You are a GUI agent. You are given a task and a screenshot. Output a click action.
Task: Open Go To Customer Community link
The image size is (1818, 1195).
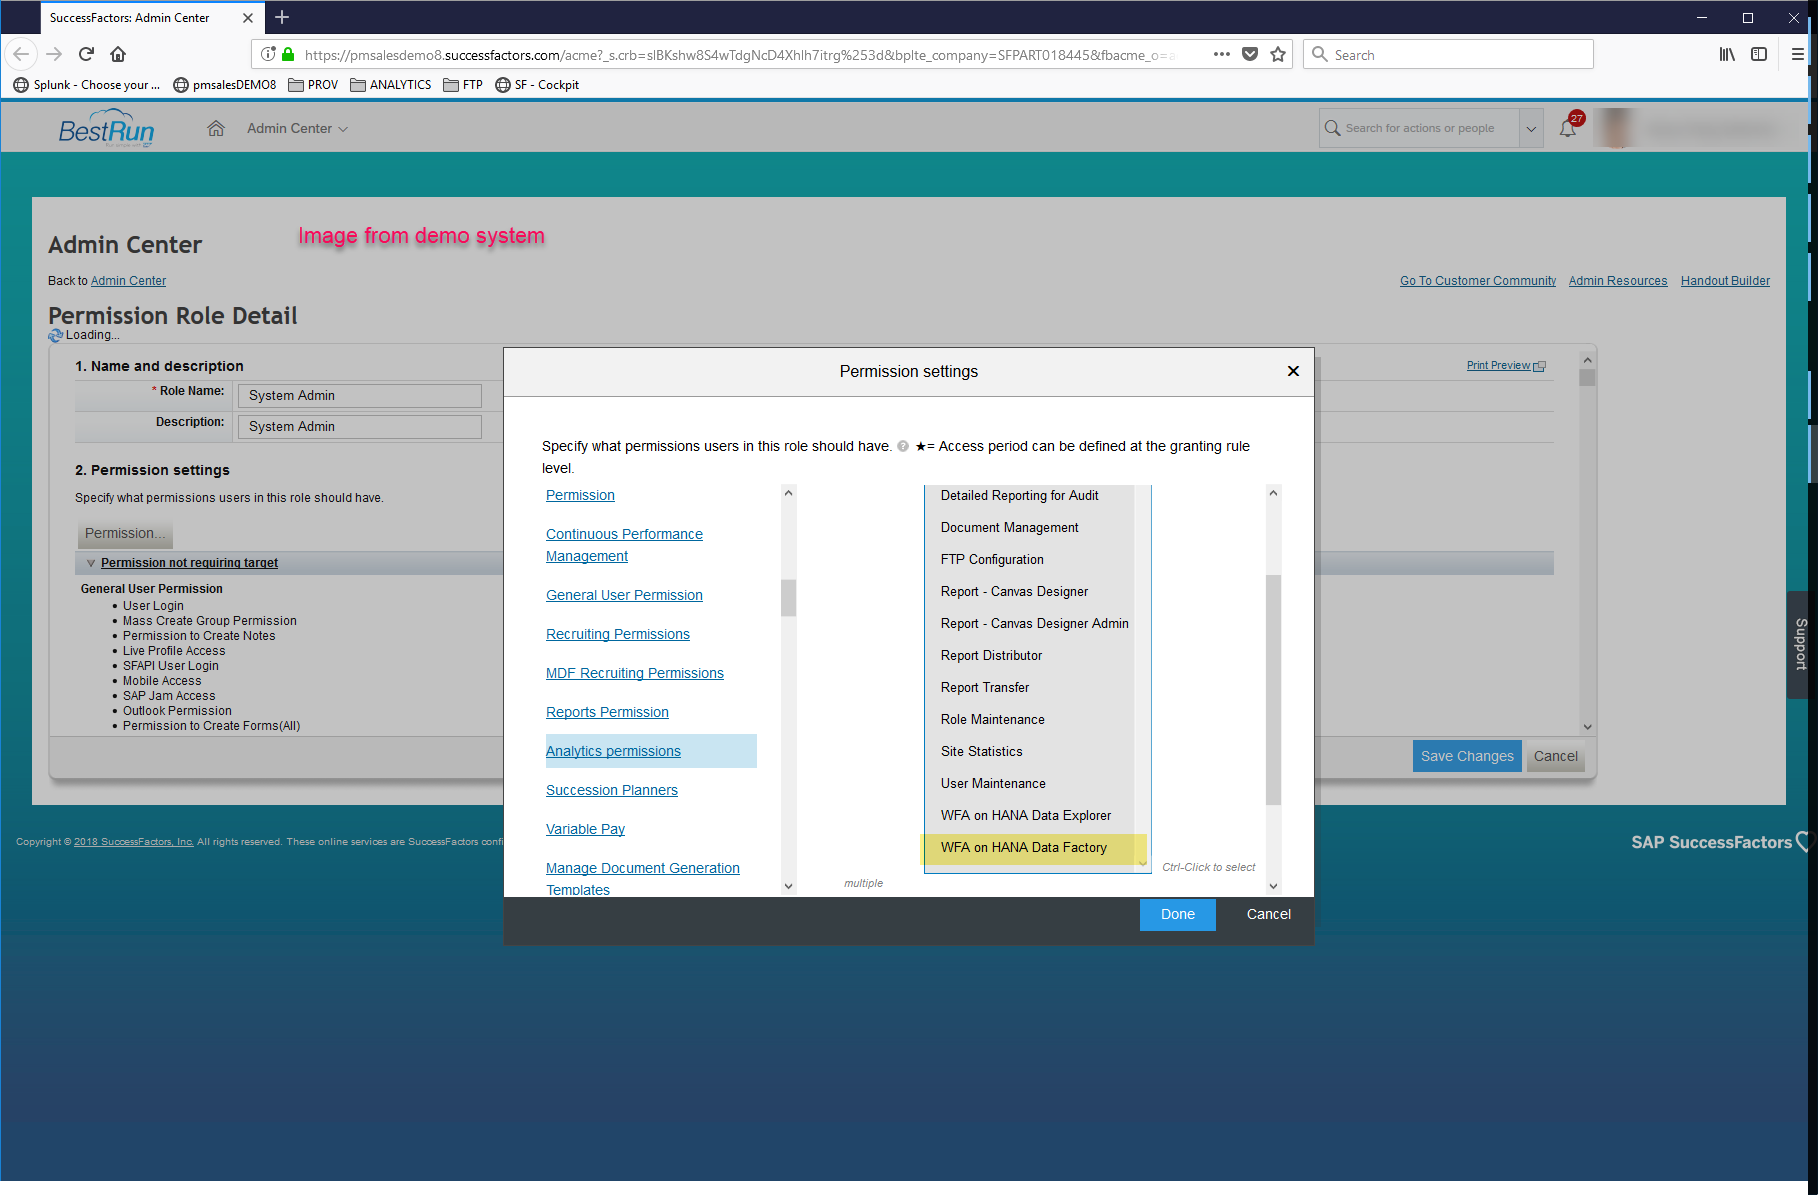click(x=1478, y=281)
